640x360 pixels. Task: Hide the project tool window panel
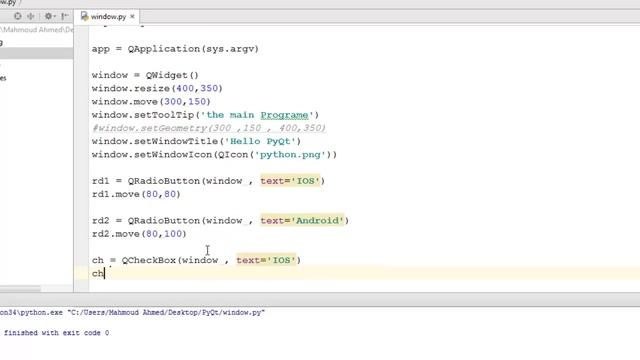pos(64,16)
